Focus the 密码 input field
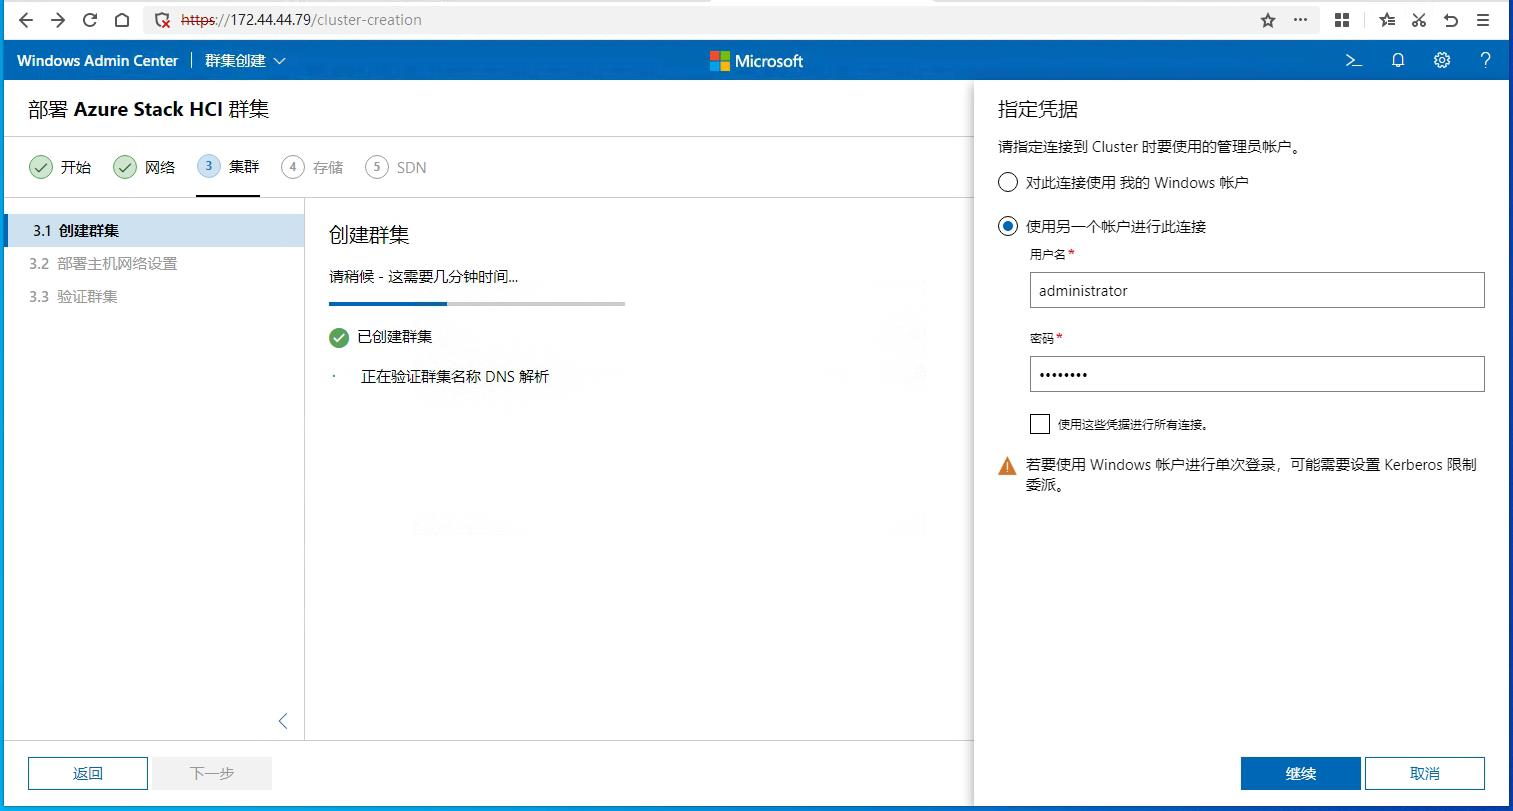The width and height of the screenshot is (1513, 811). tap(1257, 374)
